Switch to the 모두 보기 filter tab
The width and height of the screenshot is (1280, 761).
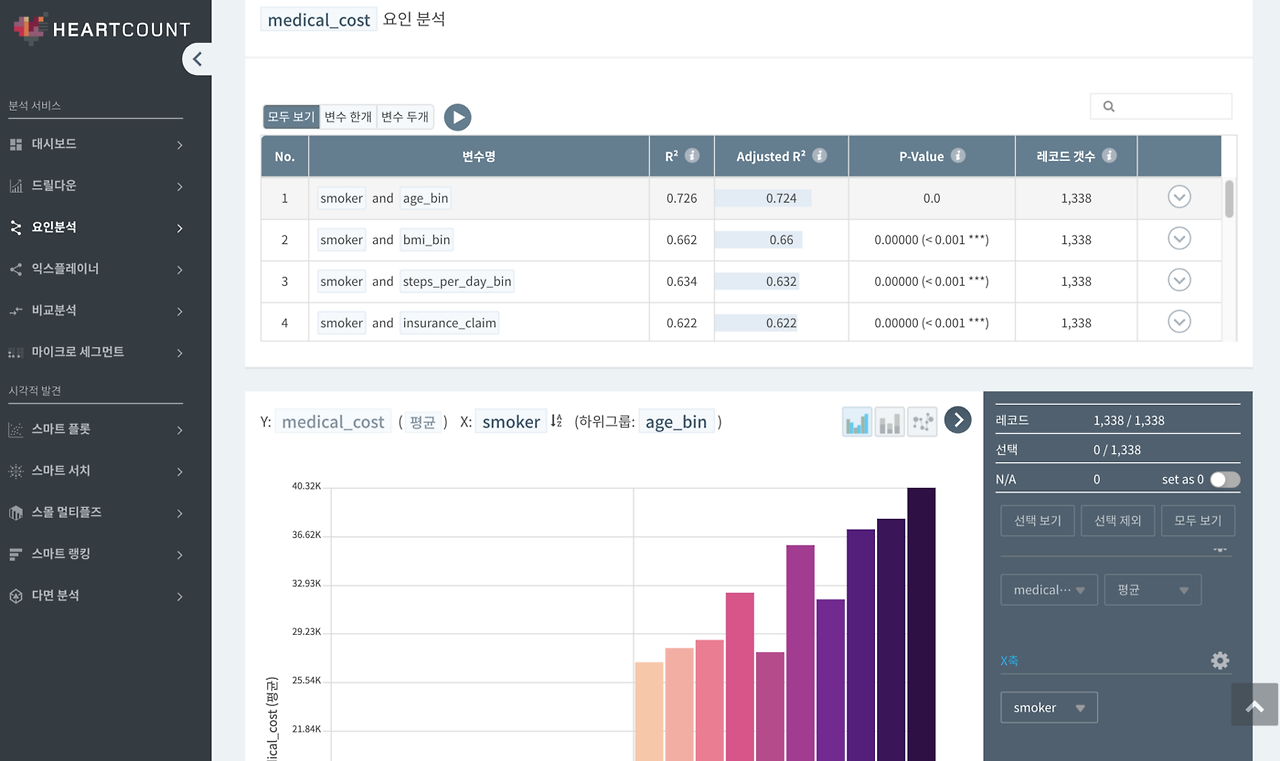(291, 117)
